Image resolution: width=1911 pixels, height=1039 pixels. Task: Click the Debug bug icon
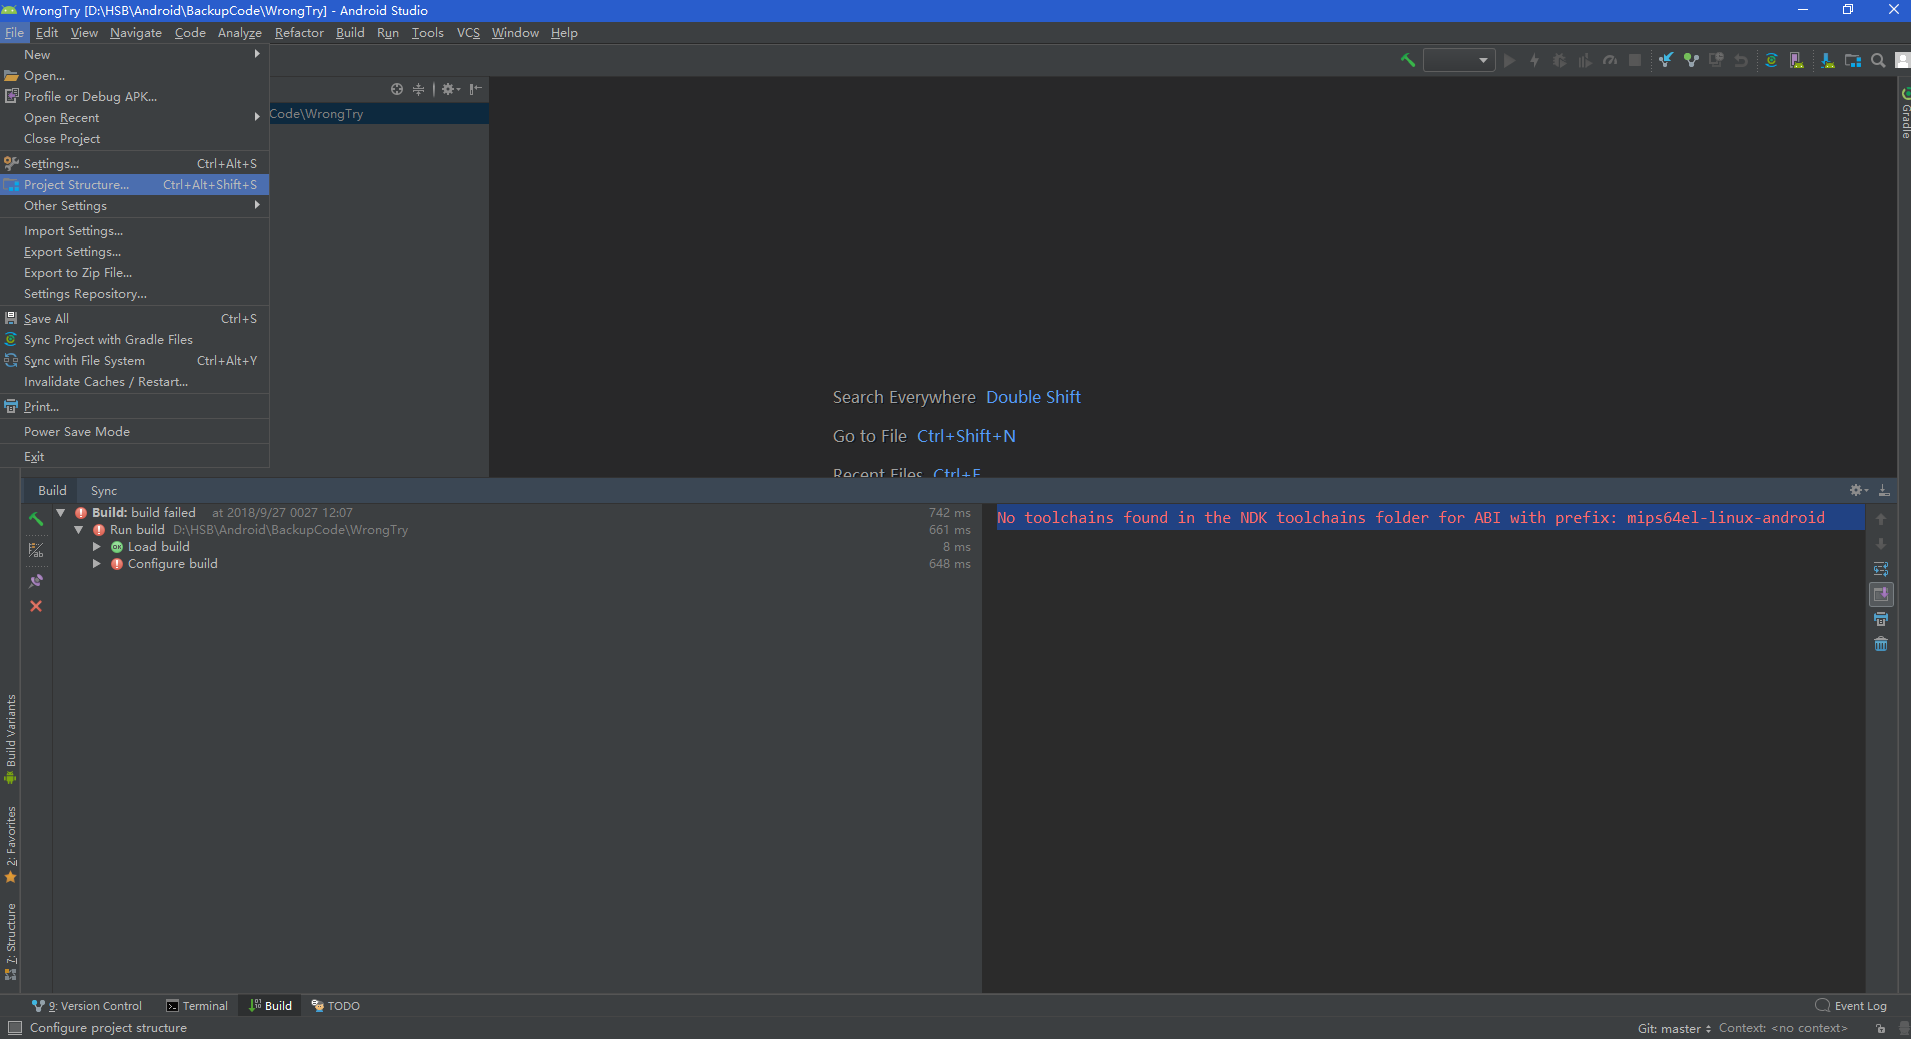click(1559, 60)
